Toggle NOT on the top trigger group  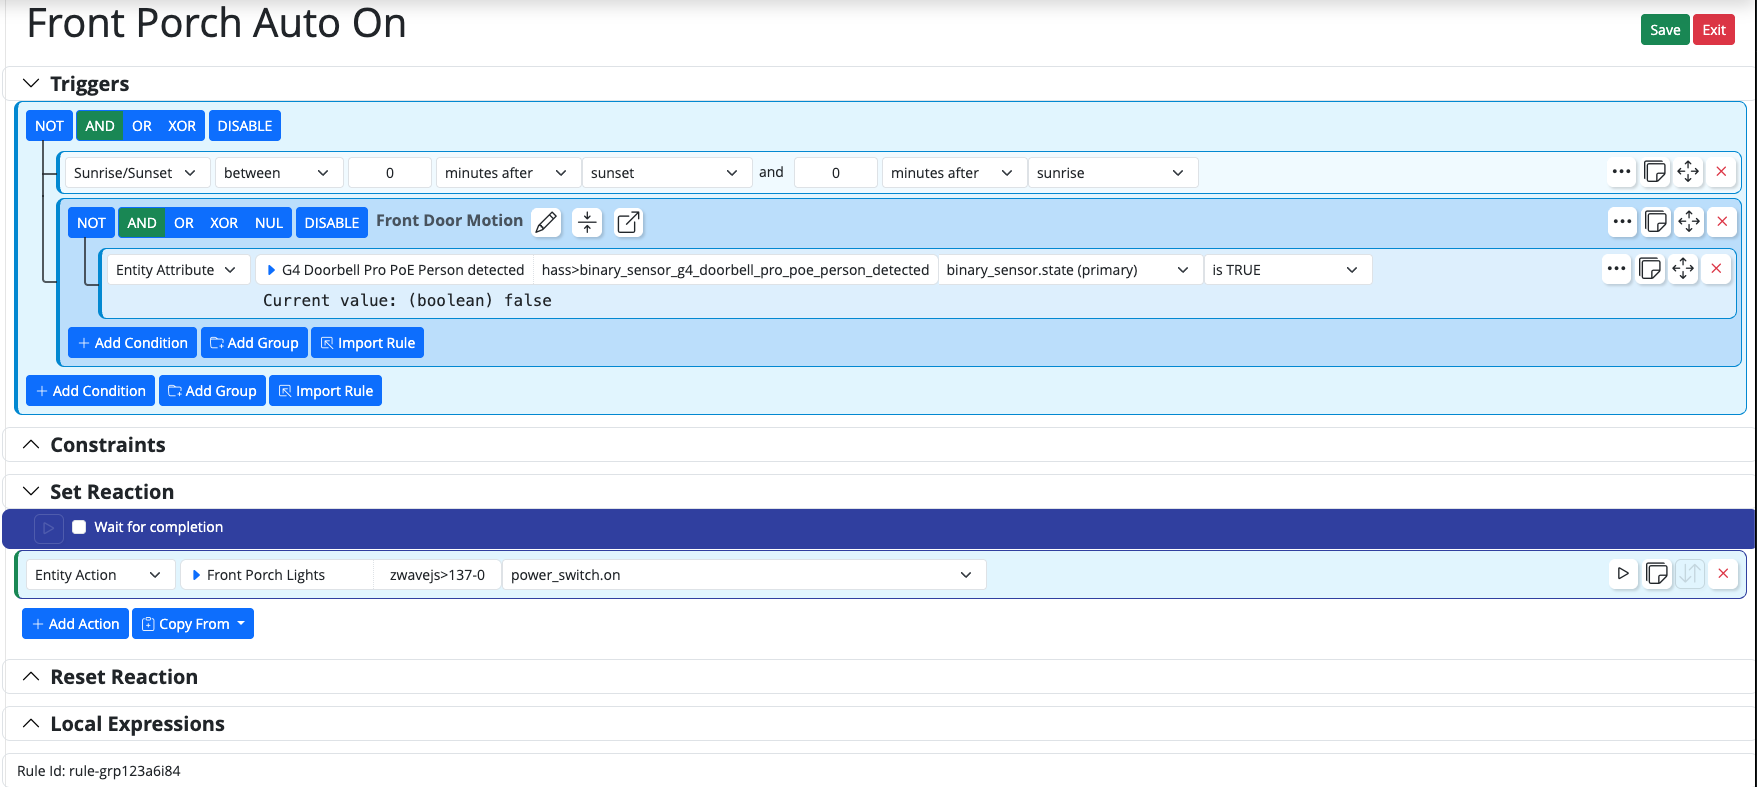point(49,126)
